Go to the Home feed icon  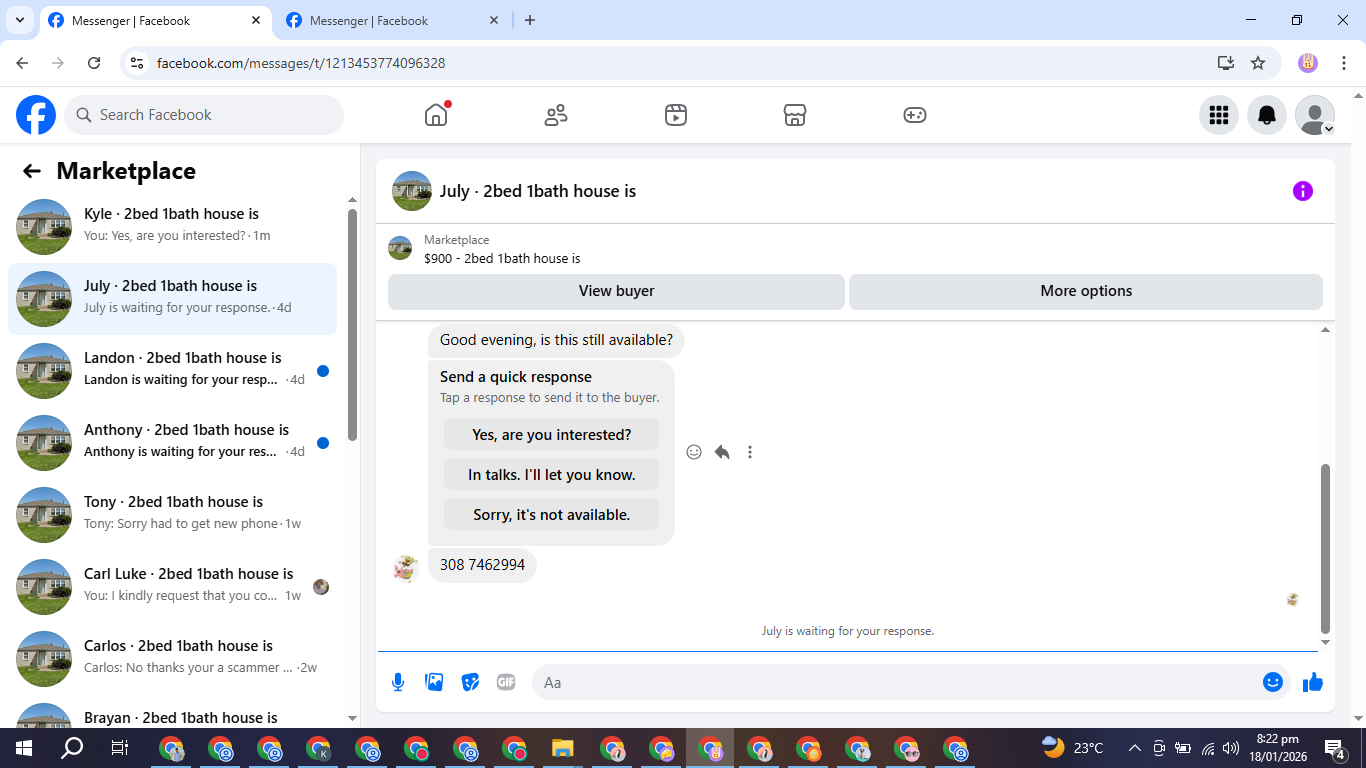point(436,115)
